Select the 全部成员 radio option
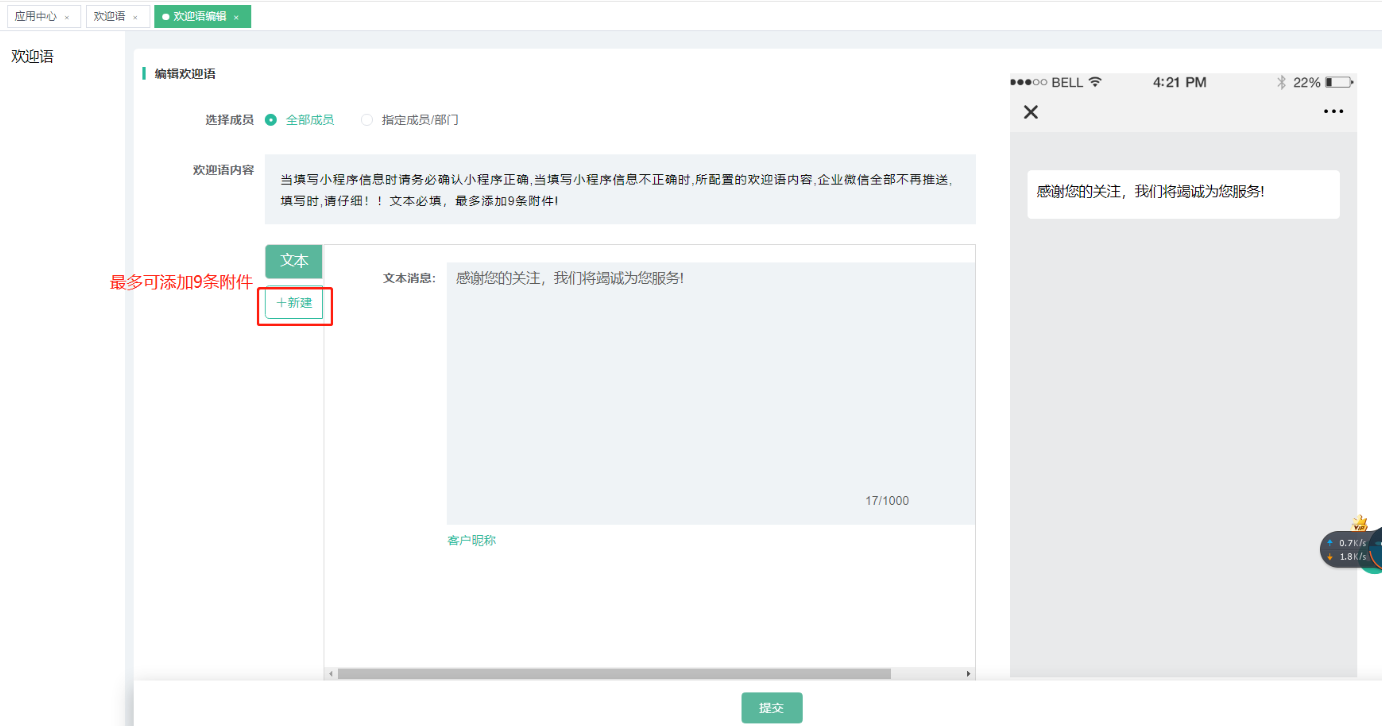Image resolution: width=1382 pixels, height=726 pixels. pos(271,120)
